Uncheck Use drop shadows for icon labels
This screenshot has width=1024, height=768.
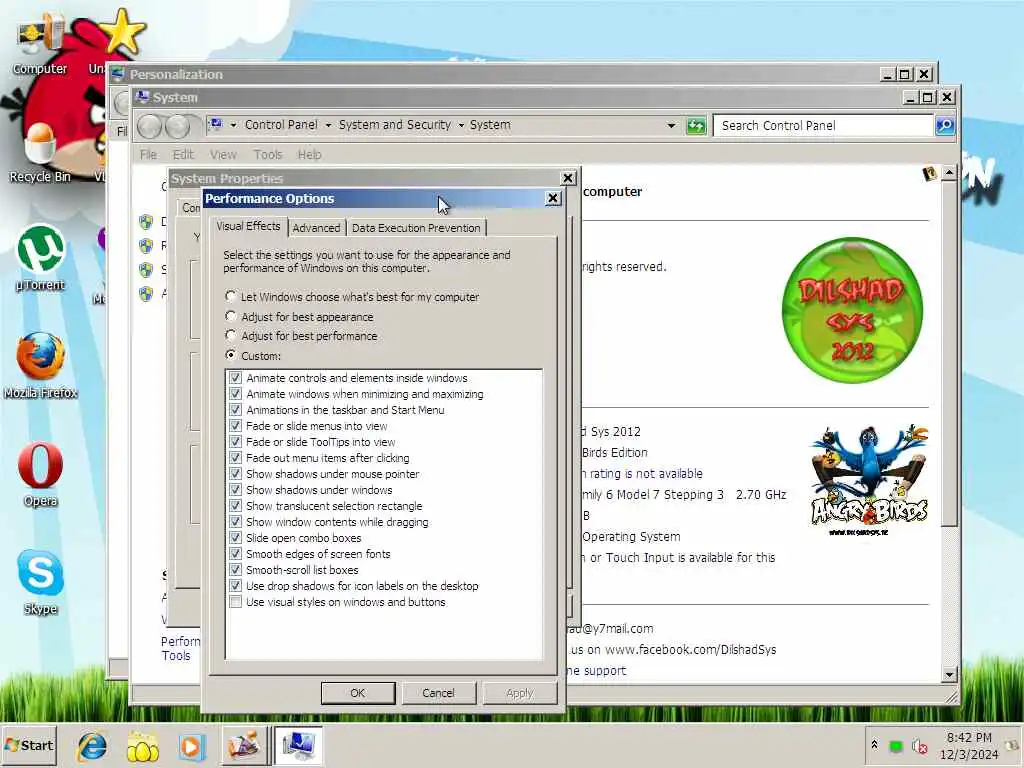(x=235, y=586)
